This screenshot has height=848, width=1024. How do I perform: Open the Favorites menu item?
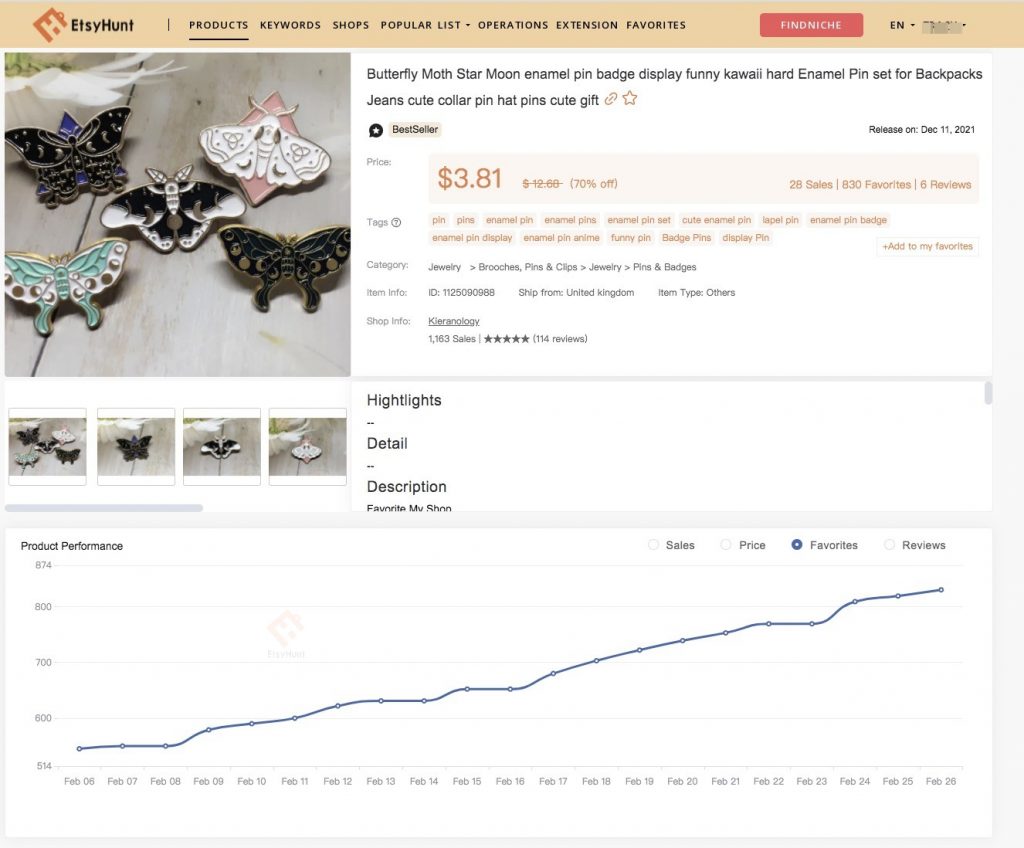click(656, 25)
